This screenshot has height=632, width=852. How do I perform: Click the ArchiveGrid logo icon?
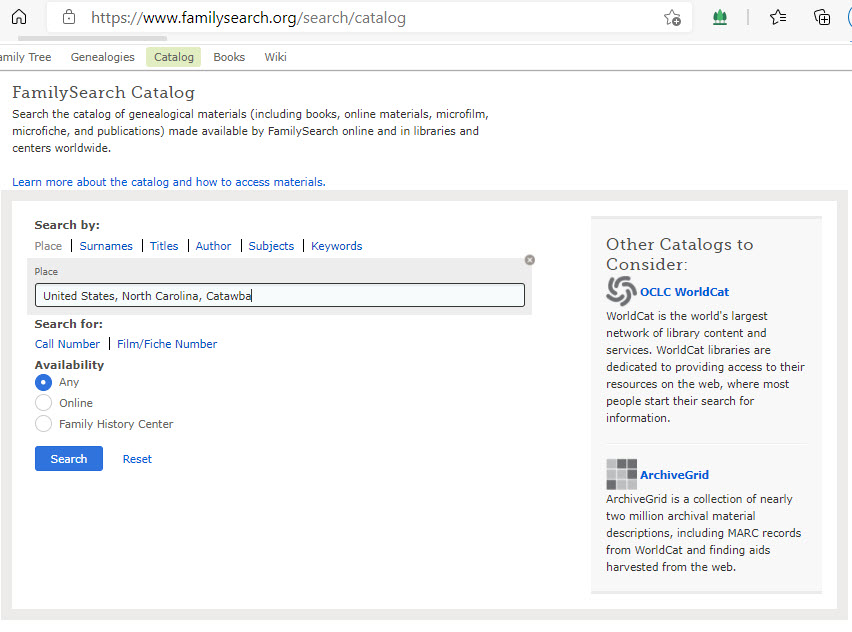click(x=621, y=474)
